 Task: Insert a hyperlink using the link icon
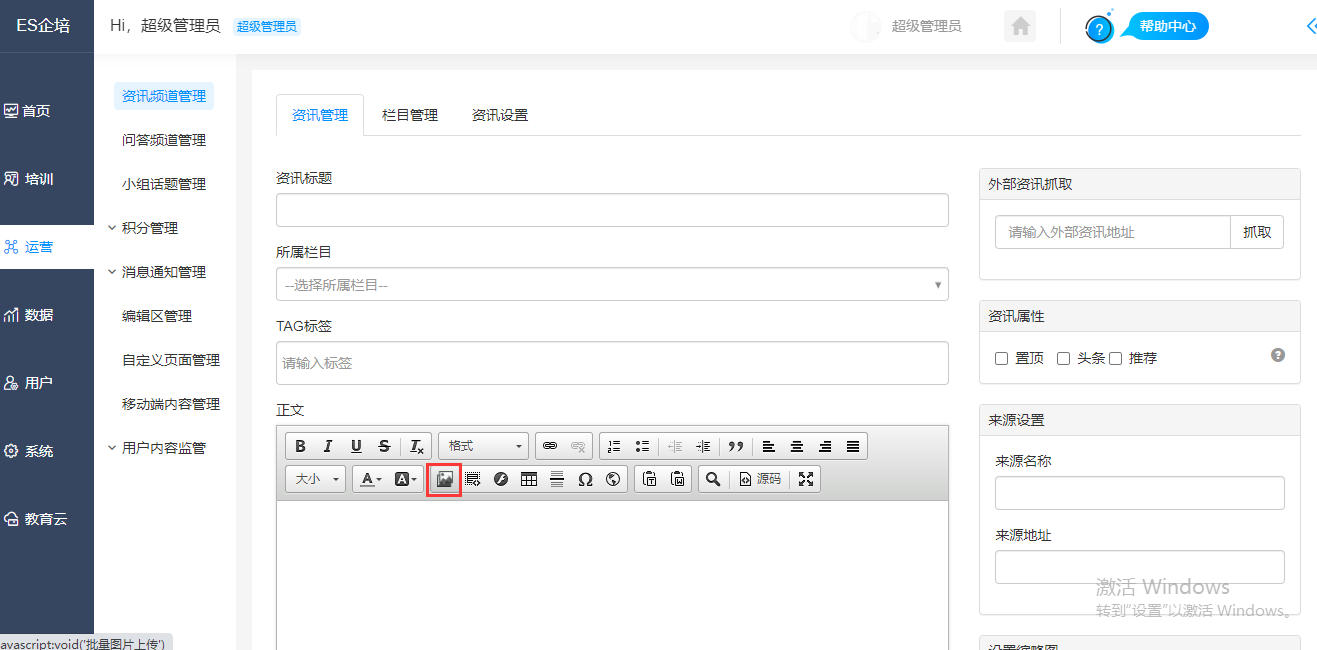pos(550,446)
